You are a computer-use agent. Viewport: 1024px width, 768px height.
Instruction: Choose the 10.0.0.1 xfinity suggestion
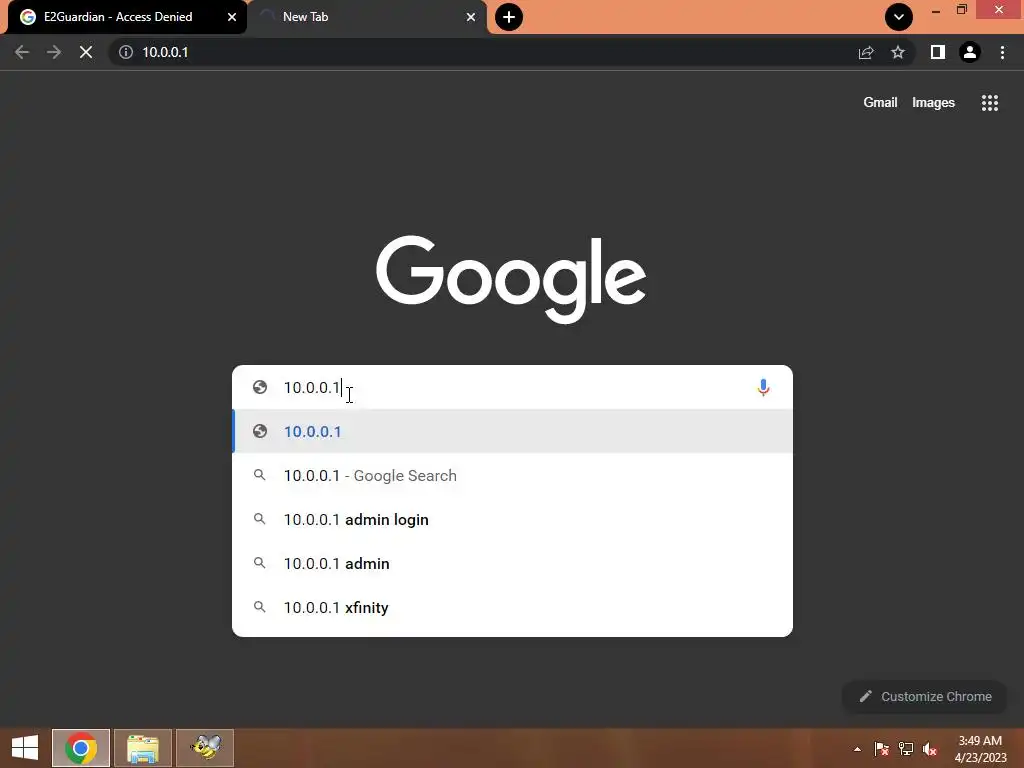click(512, 607)
